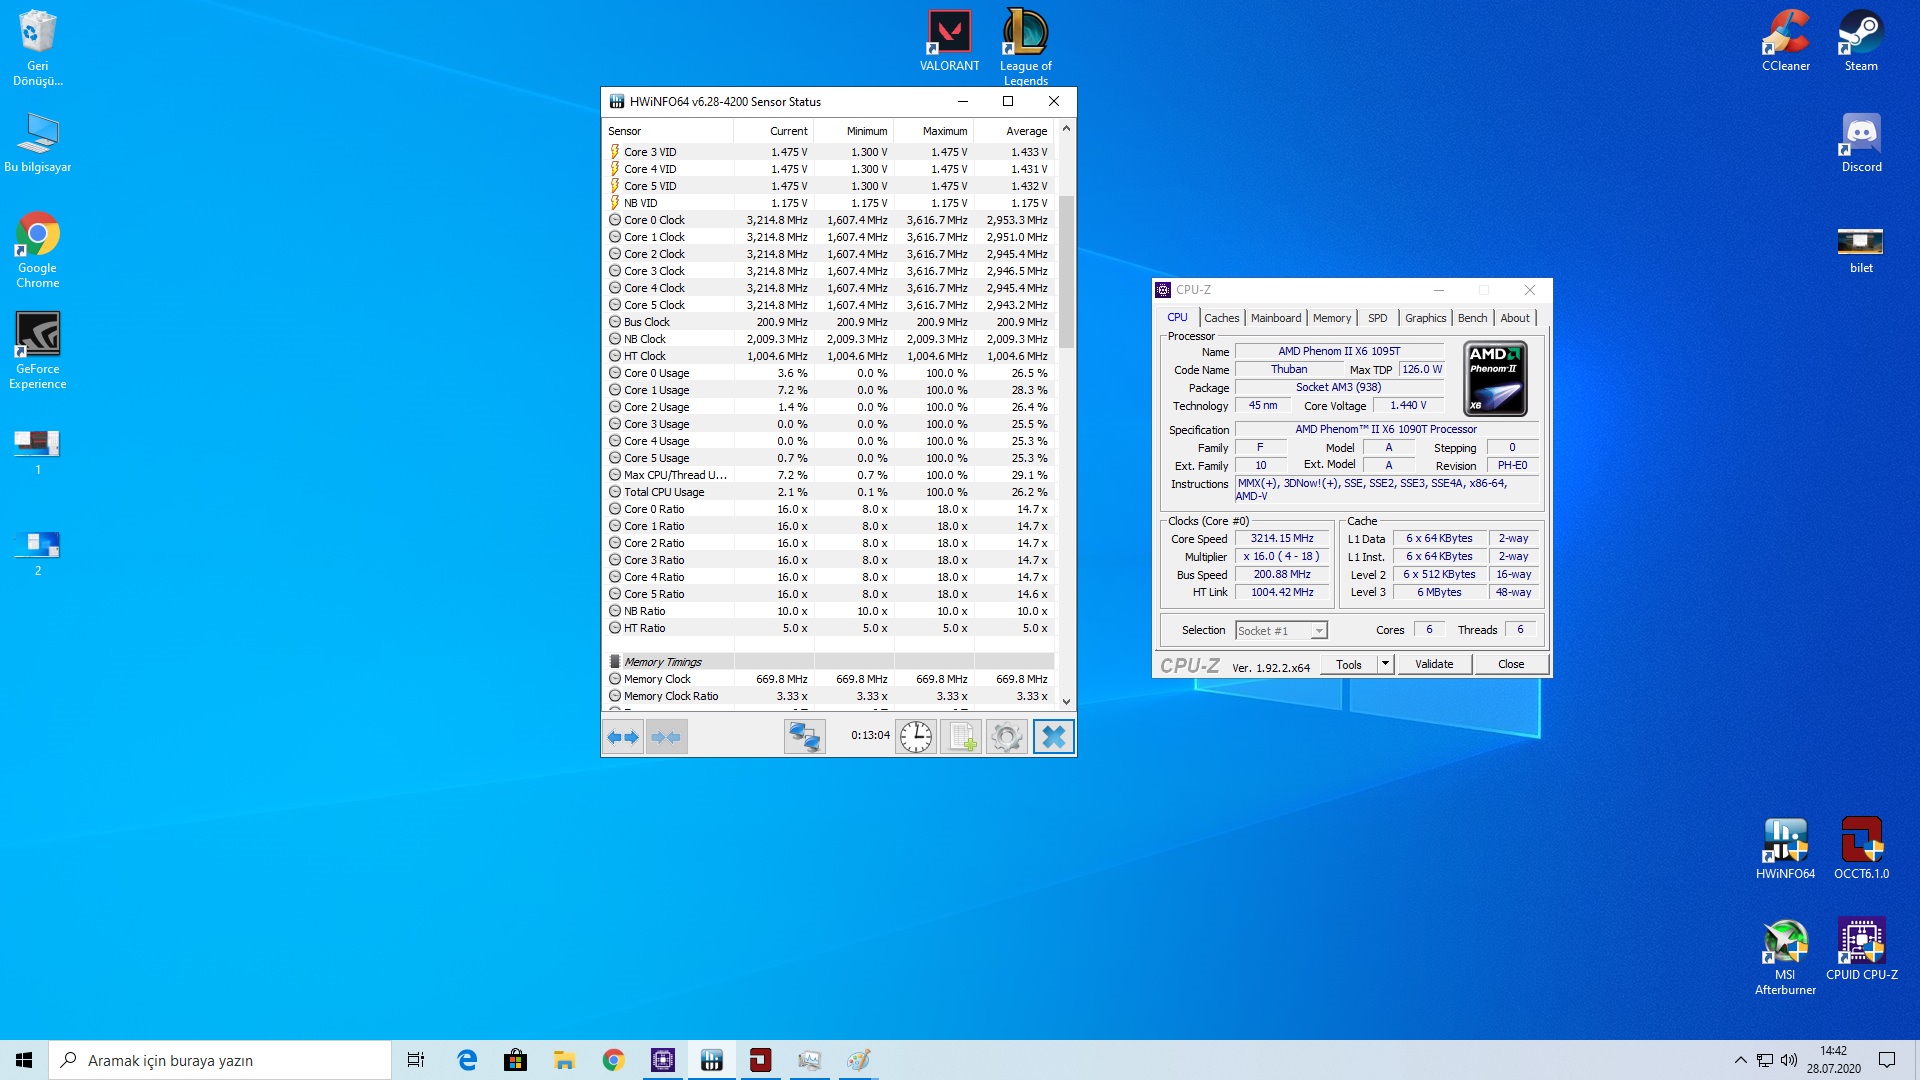Image resolution: width=1920 pixels, height=1080 pixels.
Task: Click the Windows search box
Action: [220, 1060]
